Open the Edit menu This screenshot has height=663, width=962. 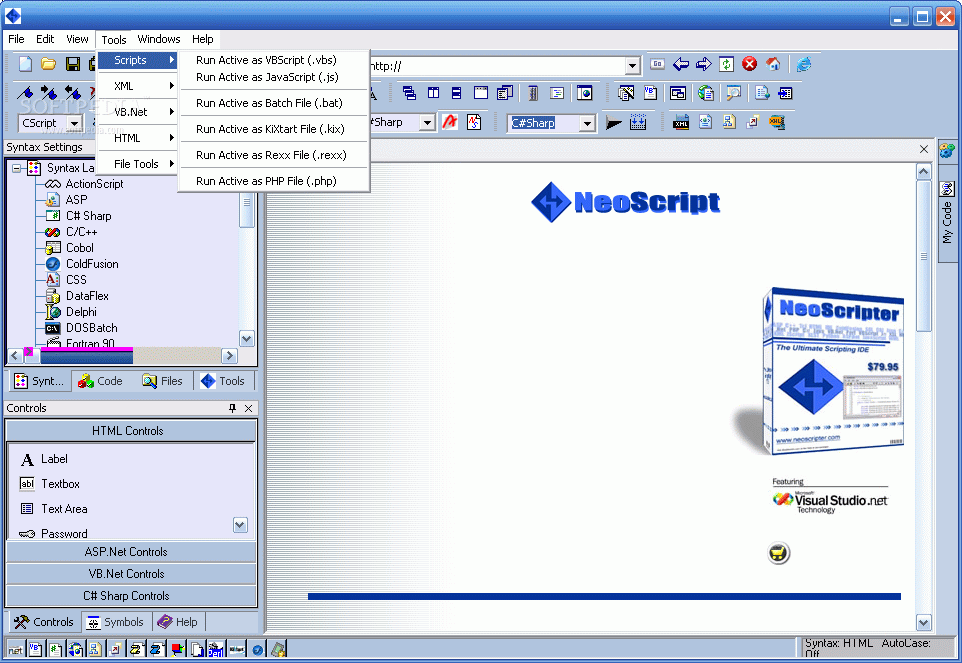point(45,39)
